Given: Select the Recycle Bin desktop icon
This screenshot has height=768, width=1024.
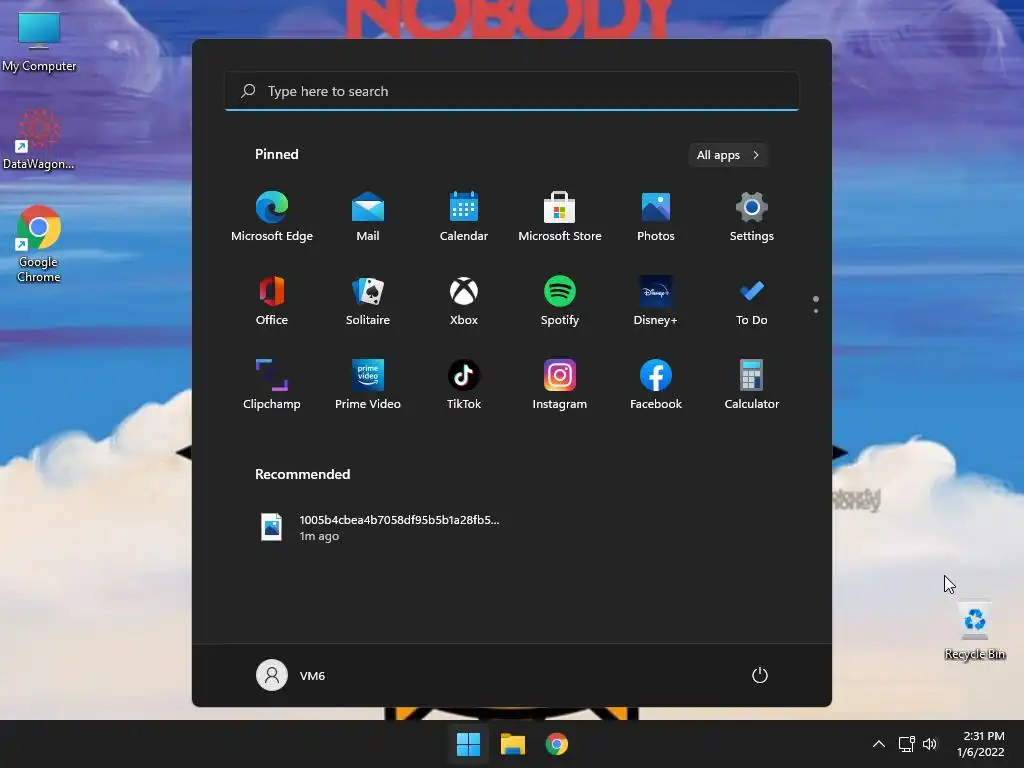Looking at the screenshot, I should click(x=975, y=630).
